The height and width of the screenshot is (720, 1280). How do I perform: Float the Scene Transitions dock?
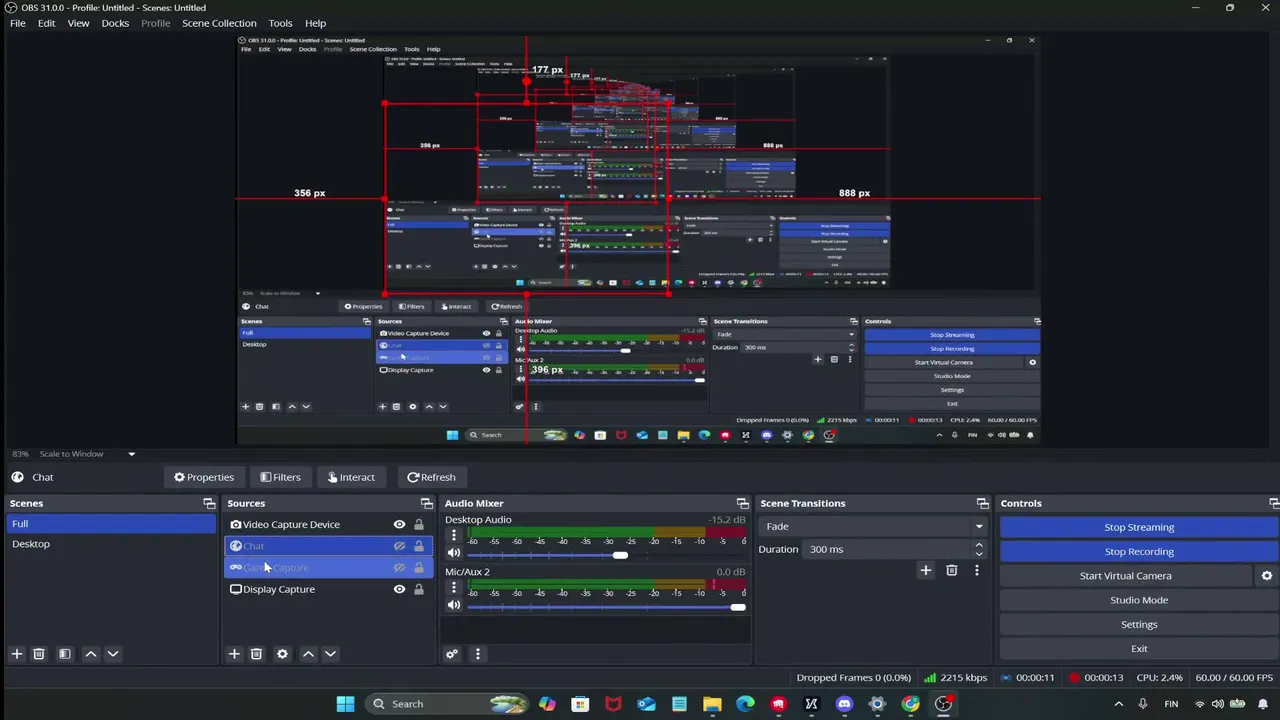point(983,503)
